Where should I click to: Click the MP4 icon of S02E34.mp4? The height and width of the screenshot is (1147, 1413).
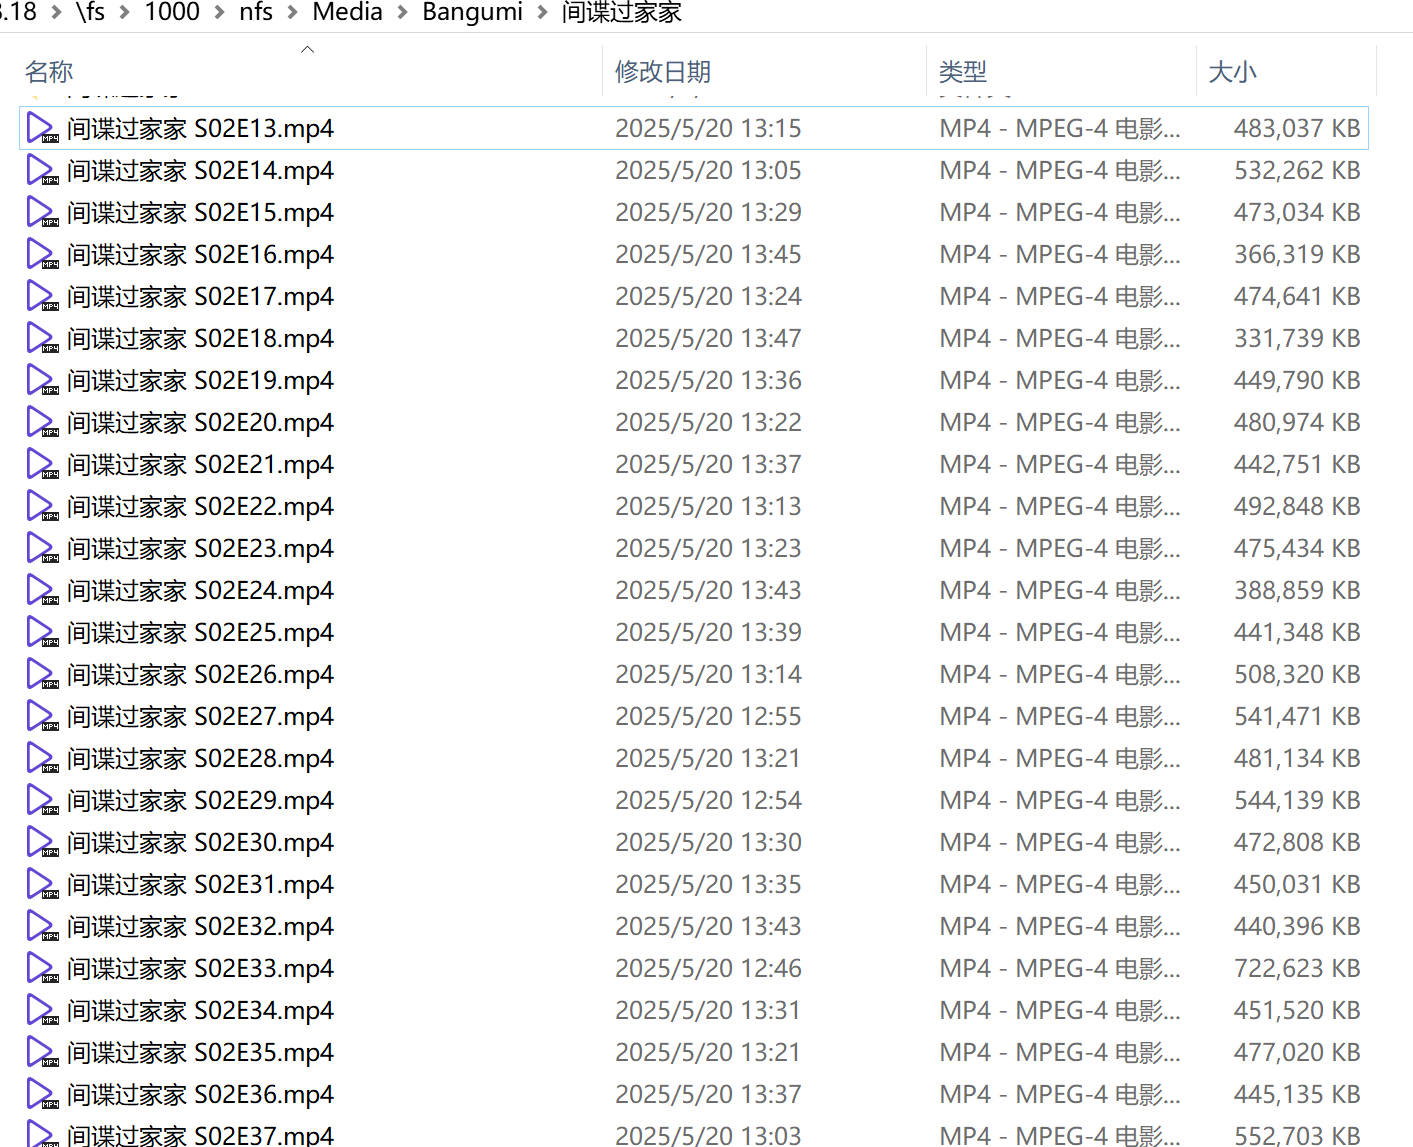[x=42, y=1010]
